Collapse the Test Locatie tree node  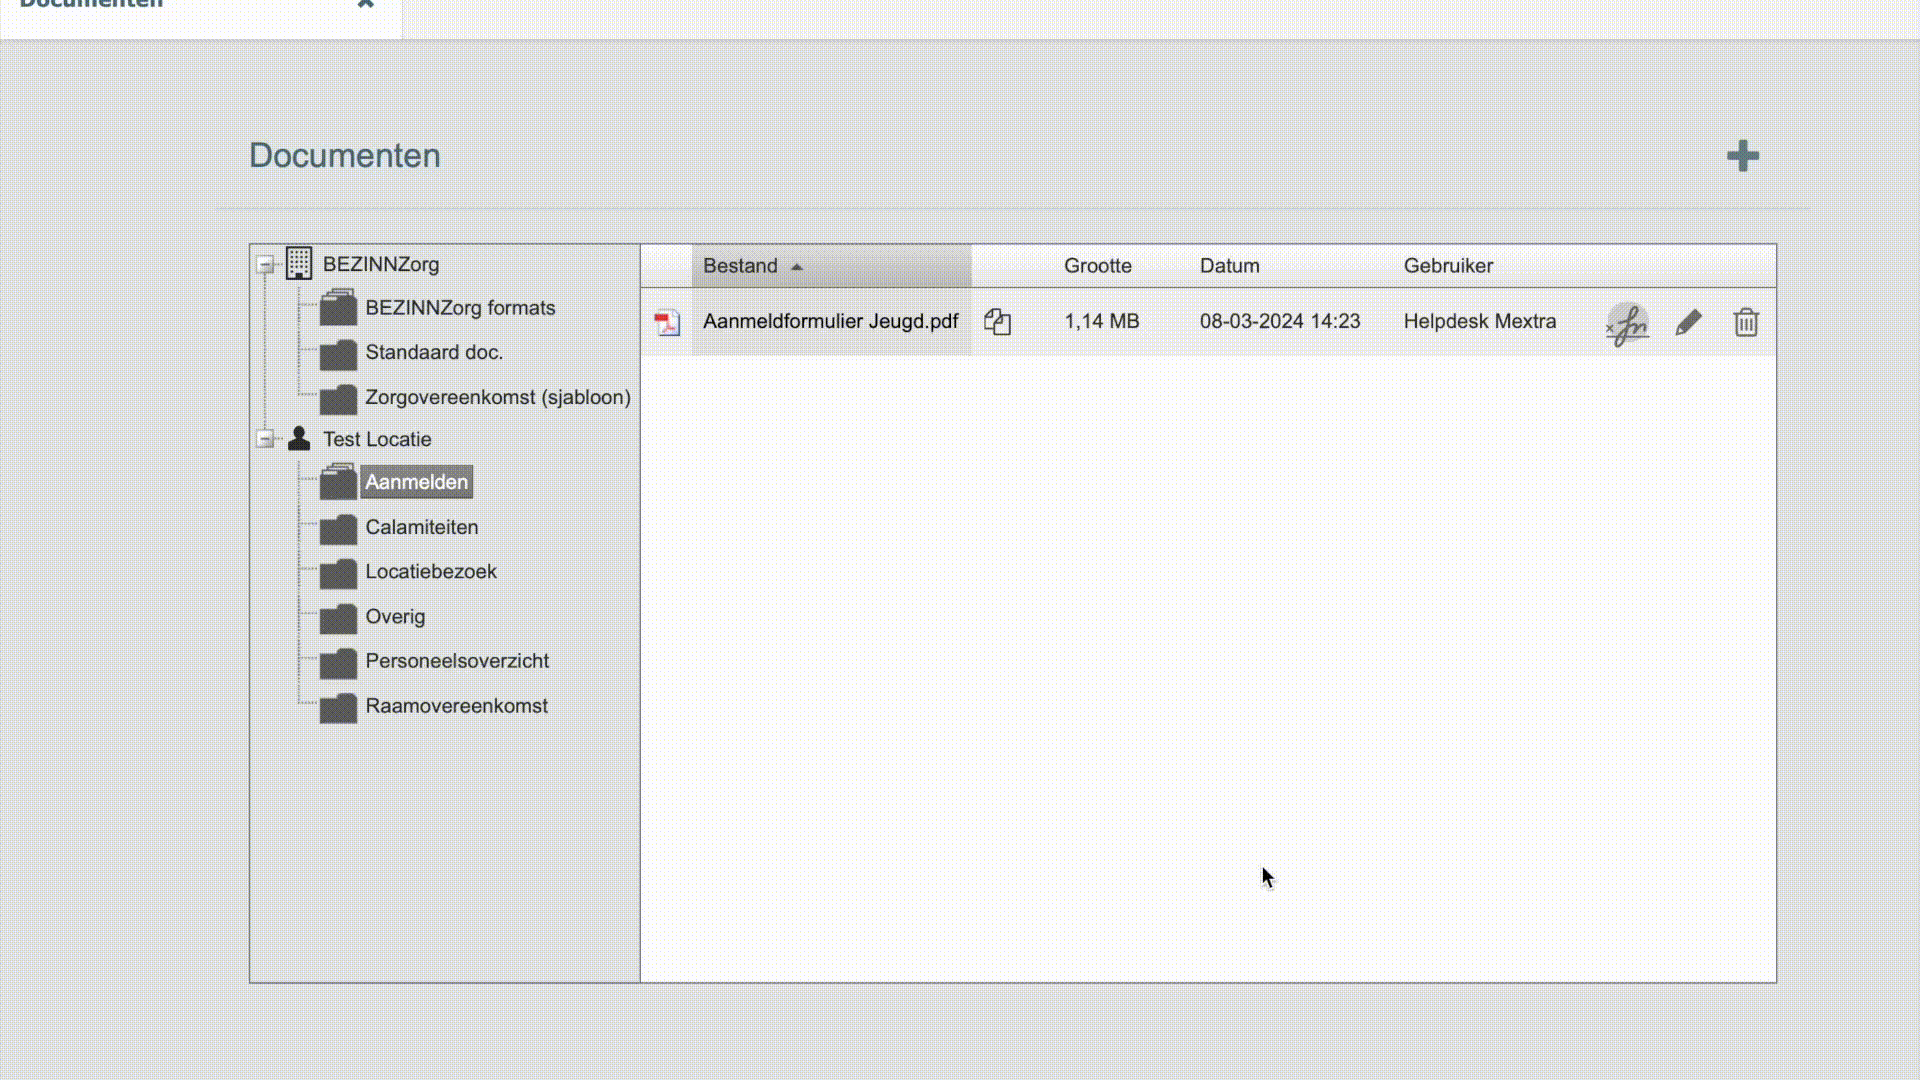[265, 439]
